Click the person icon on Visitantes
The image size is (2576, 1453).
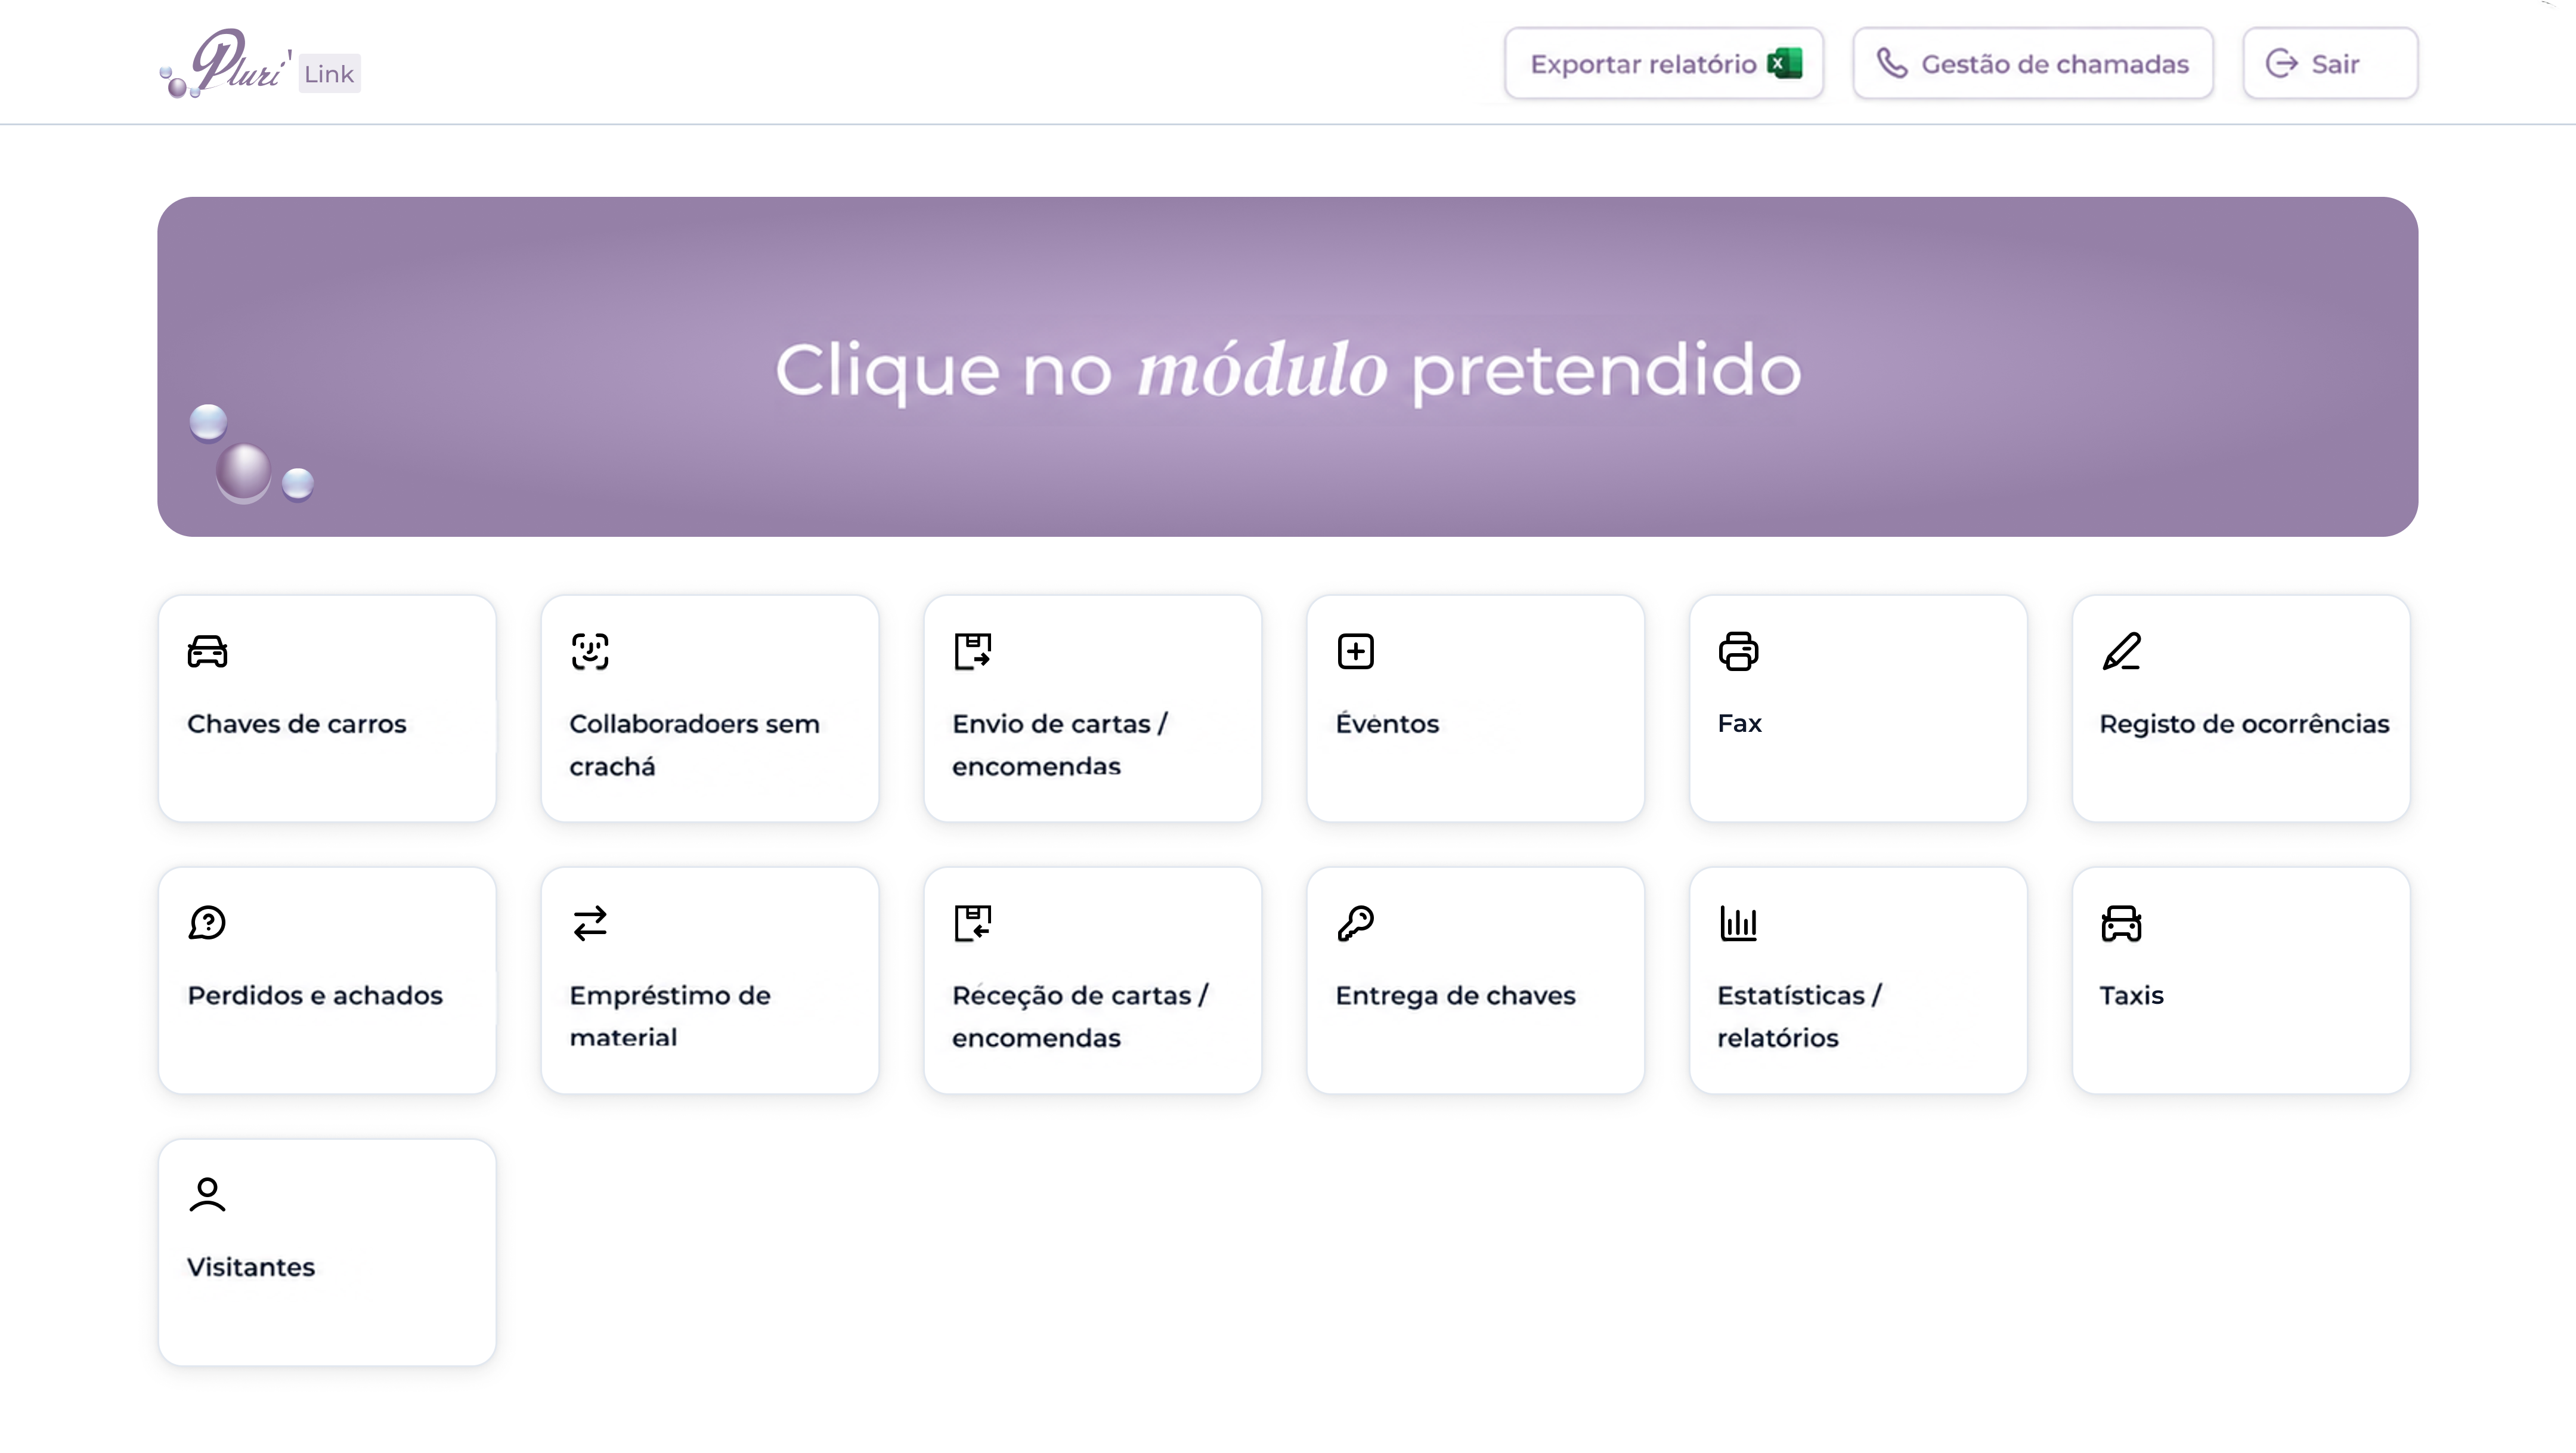point(207,1194)
